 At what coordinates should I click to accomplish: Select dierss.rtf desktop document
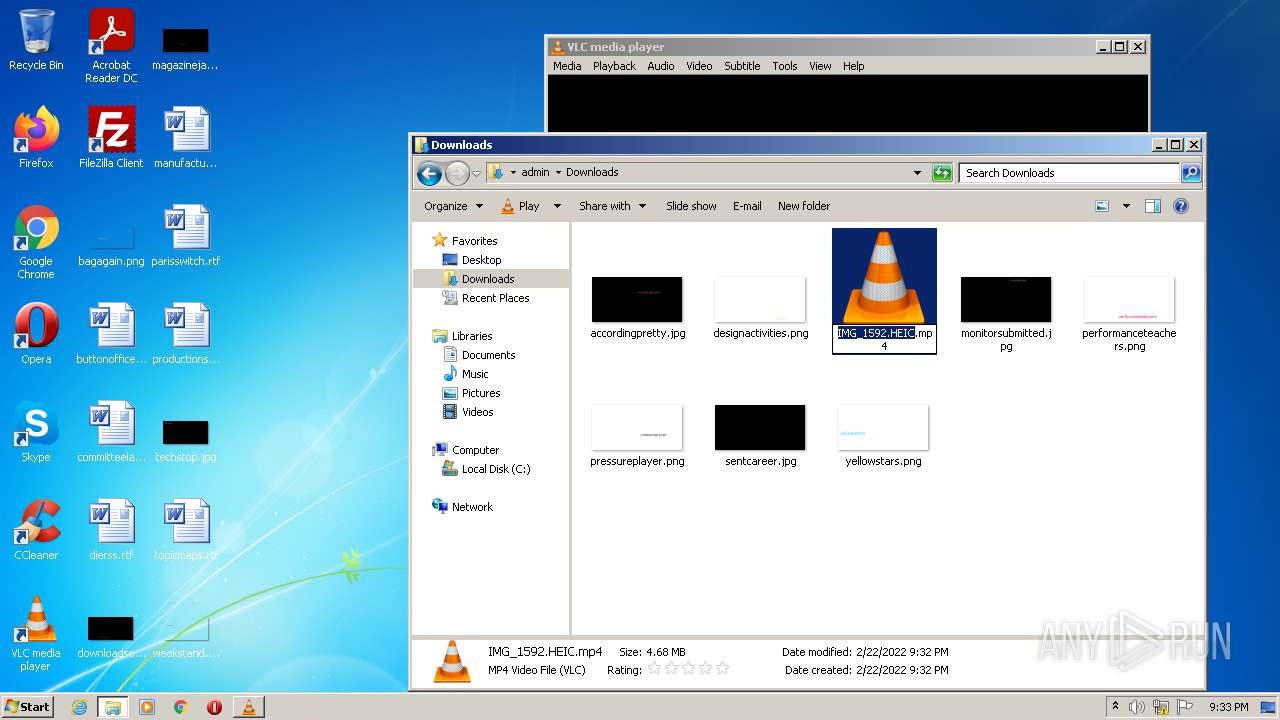(111, 530)
